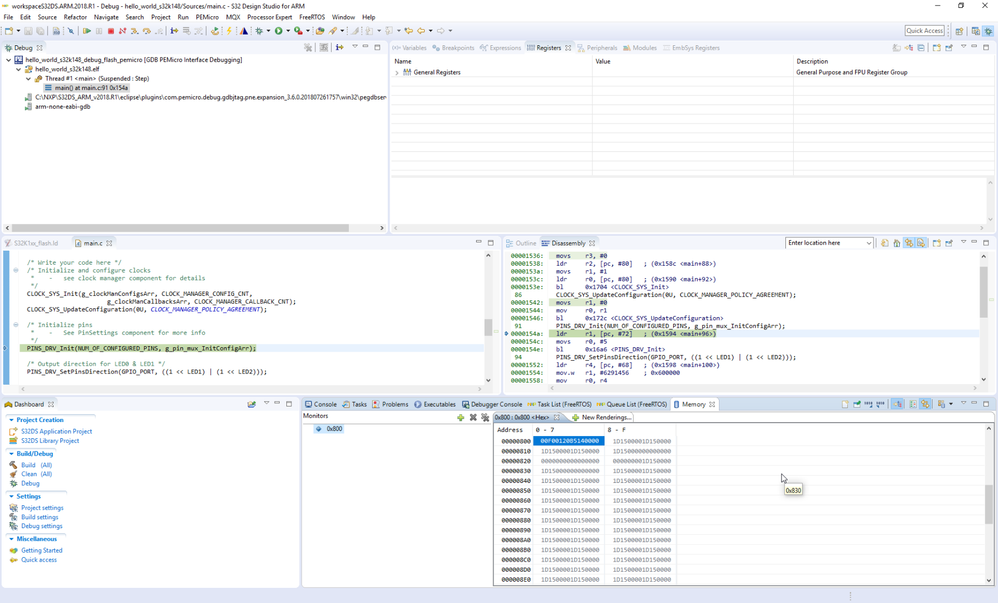Click the Quick Access search field
Image resolution: width=998 pixels, height=603 pixels.
tap(924, 31)
